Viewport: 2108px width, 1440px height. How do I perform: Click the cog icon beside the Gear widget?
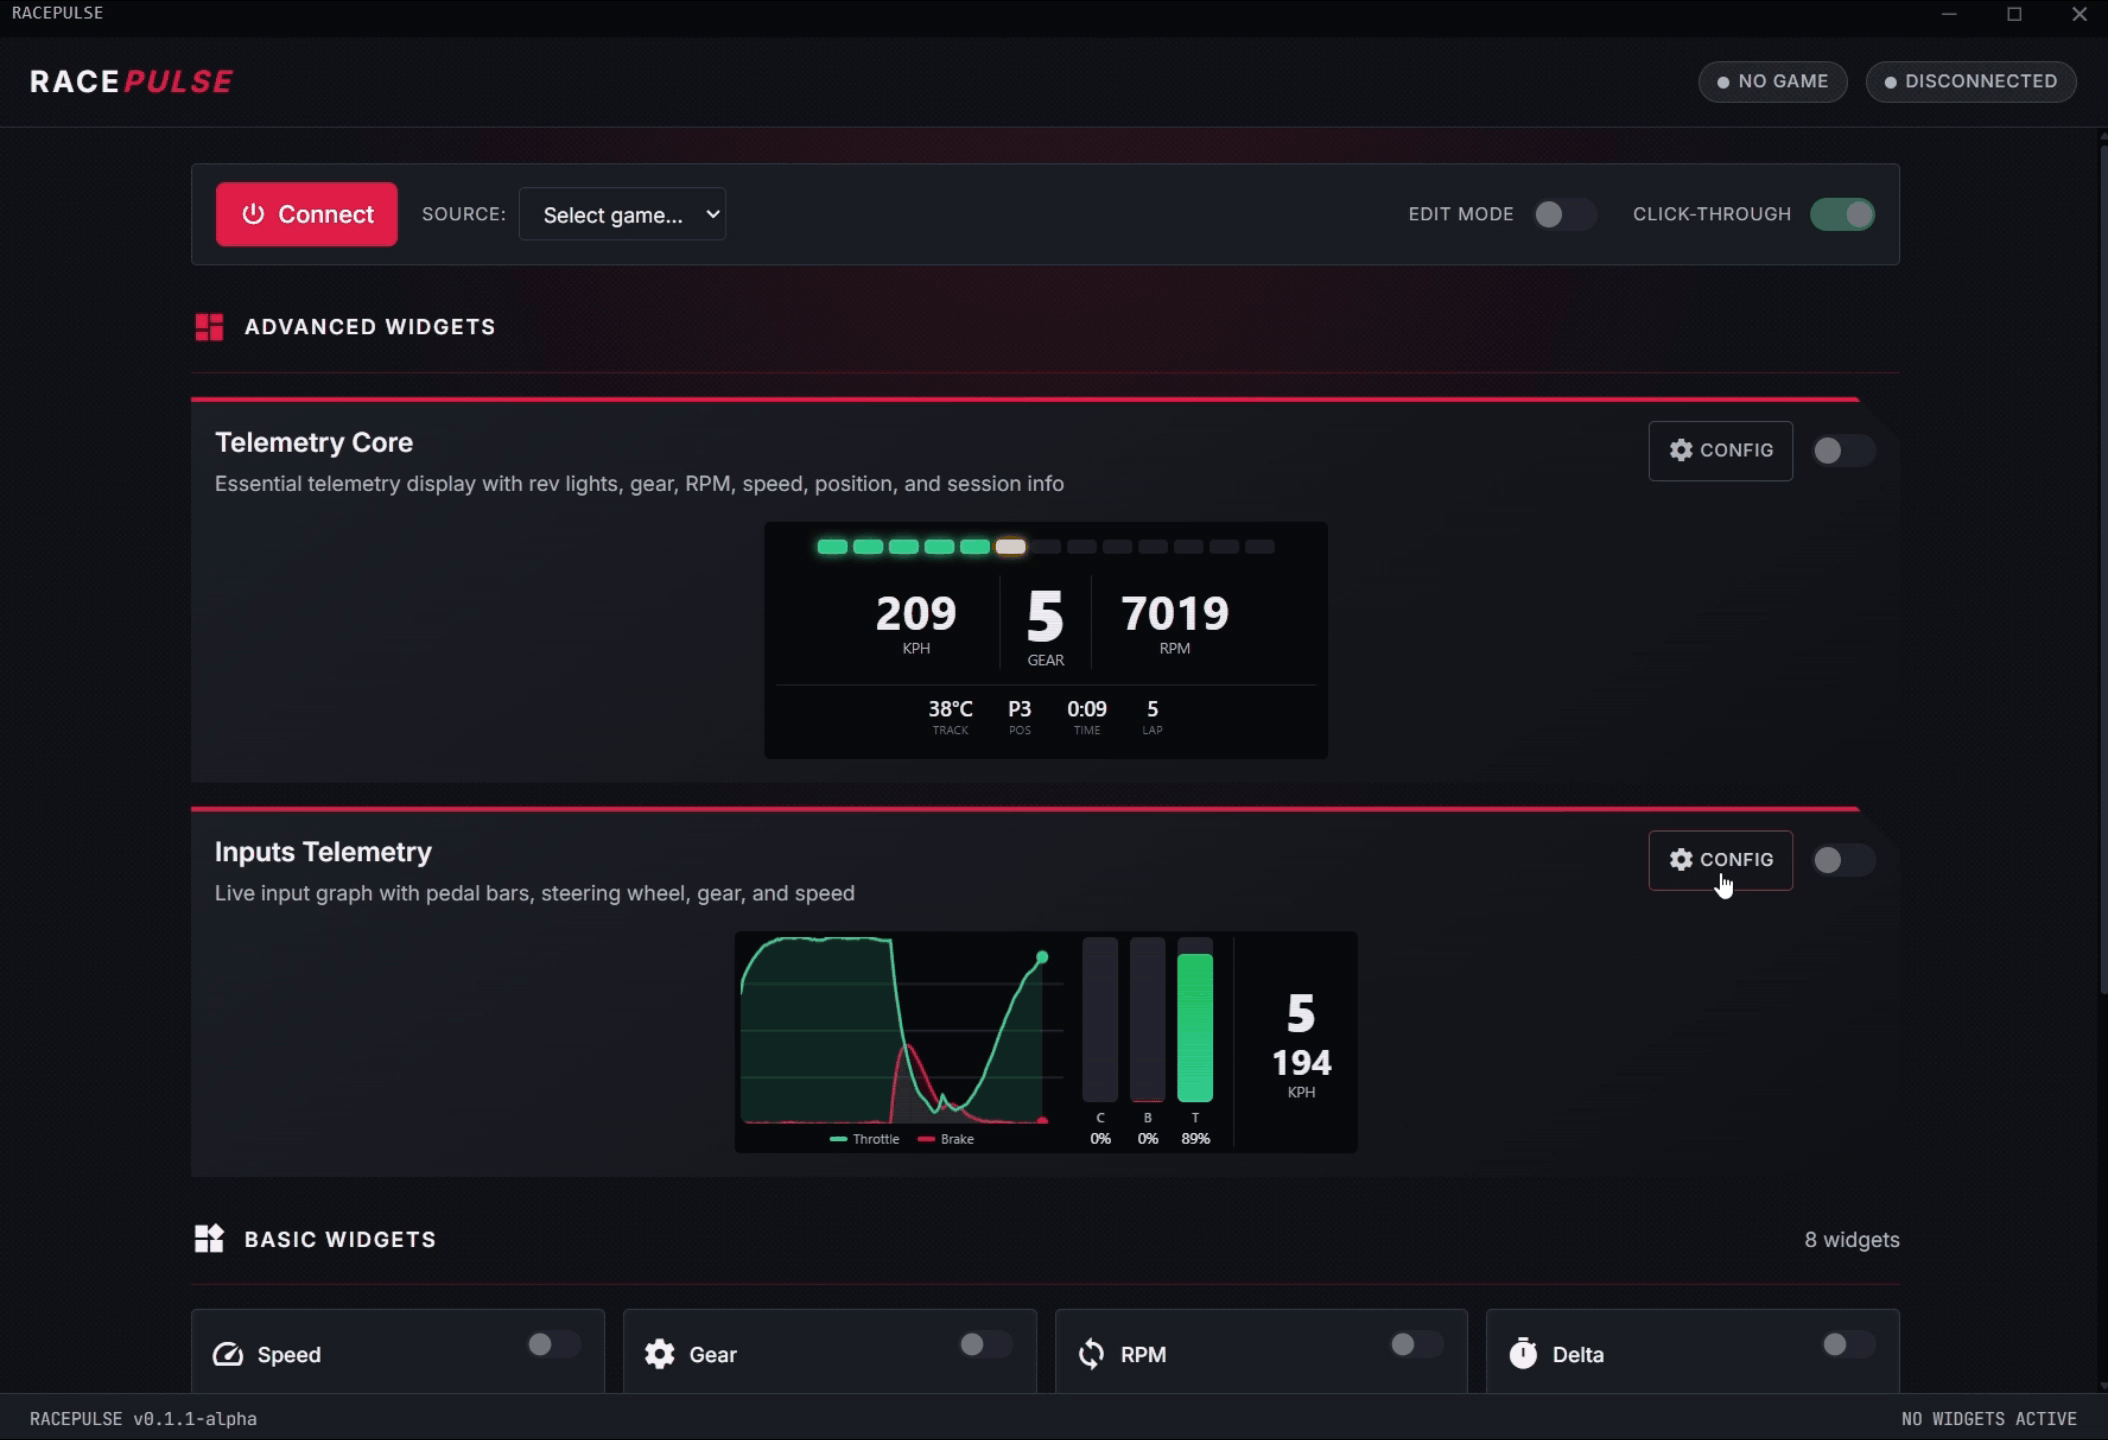tap(659, 1354)
